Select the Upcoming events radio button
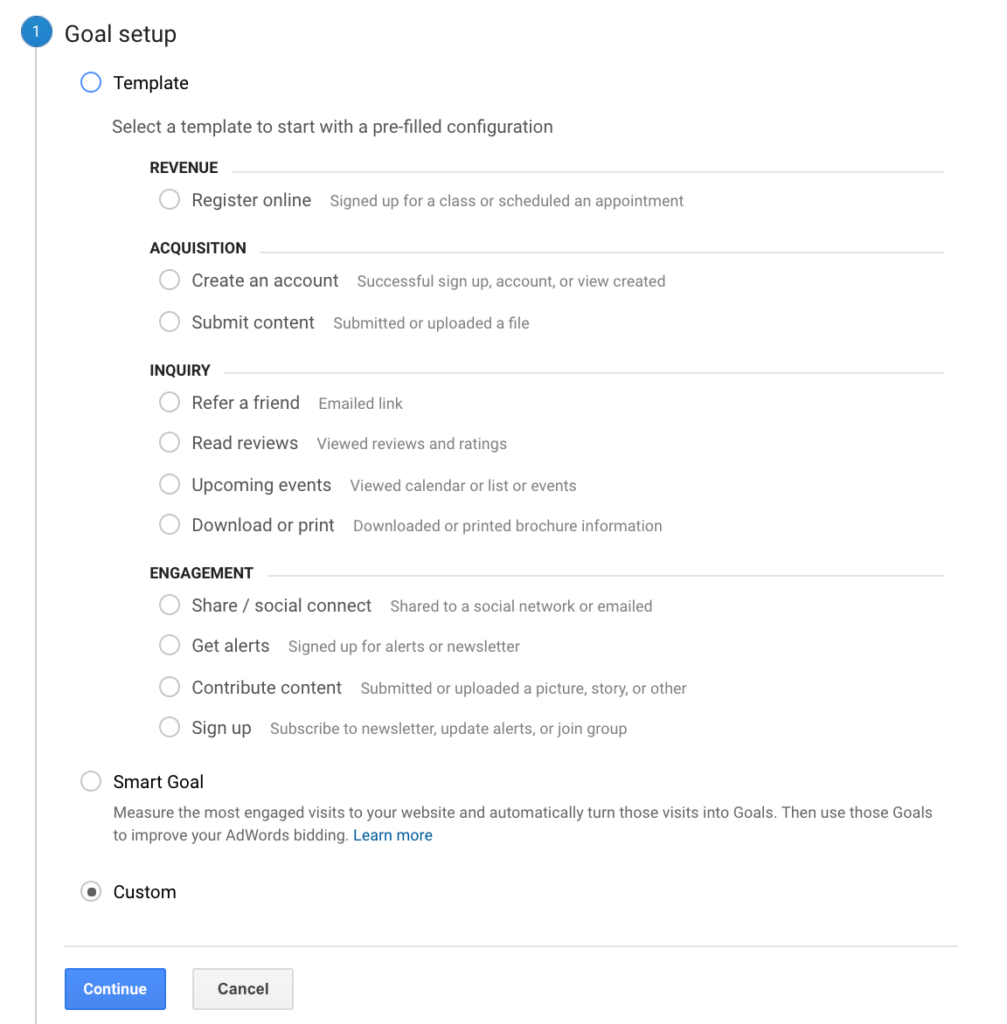The image size is (1007, 1024). click(x=170, y=485)
